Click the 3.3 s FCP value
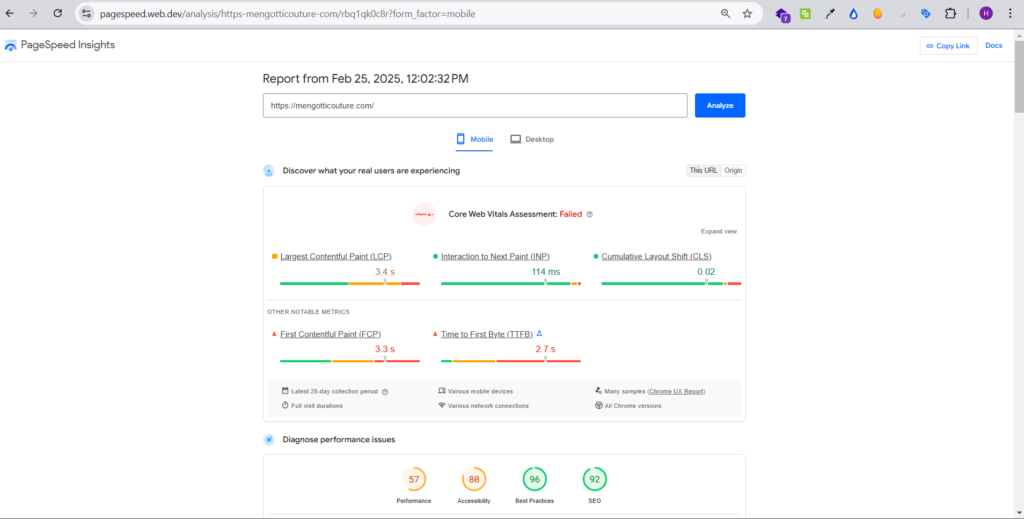The width and height of the screenshot is (1024, 519). click(x=385, y=349)
